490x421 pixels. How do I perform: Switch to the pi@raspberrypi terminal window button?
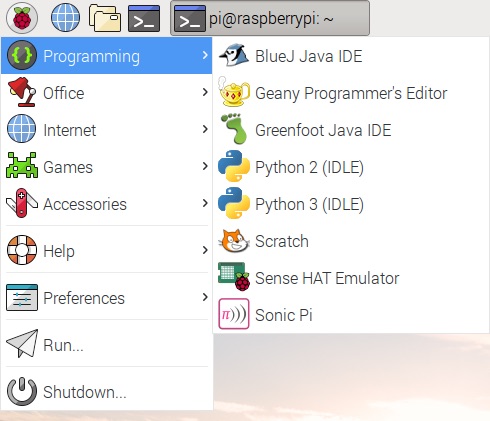270,18
